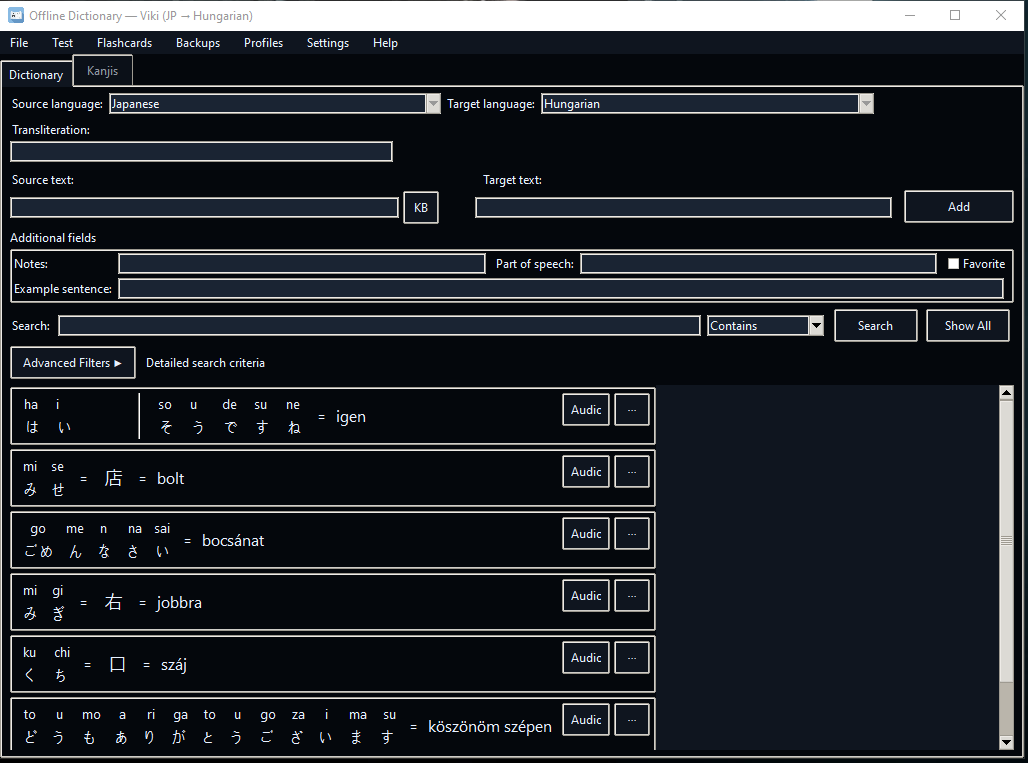Click the word száj
The image size is (1028, 763).
click(x=174, y=665)
